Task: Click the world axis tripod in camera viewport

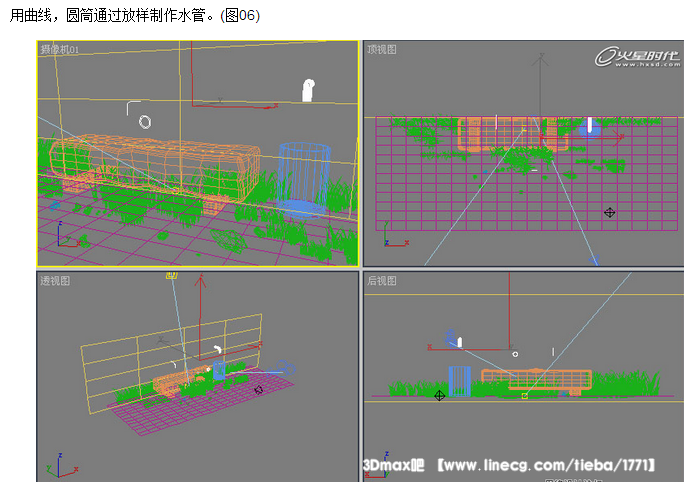Action: point(62,239)
